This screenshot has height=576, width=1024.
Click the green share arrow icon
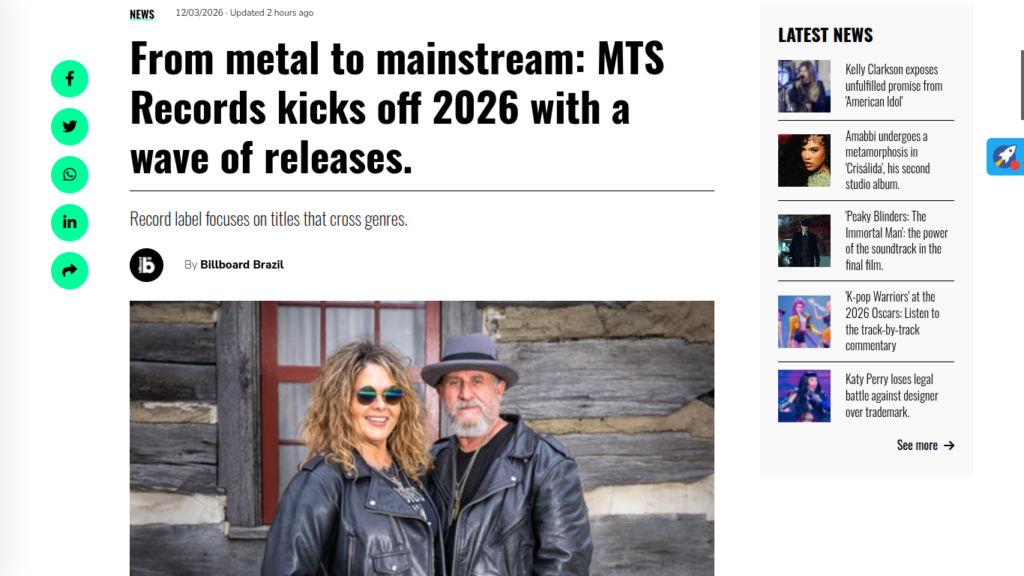pos(70,271)
